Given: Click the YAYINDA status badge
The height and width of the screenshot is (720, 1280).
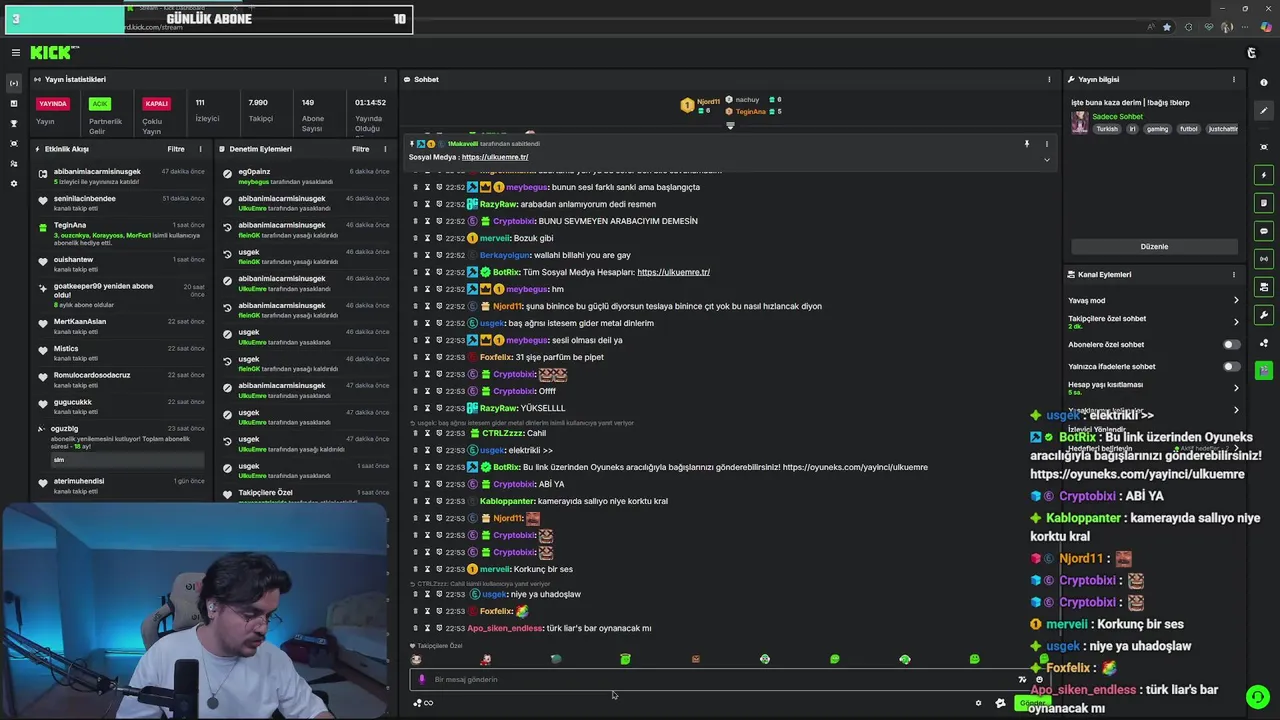Looking at the screenshot, I should 53,103.
